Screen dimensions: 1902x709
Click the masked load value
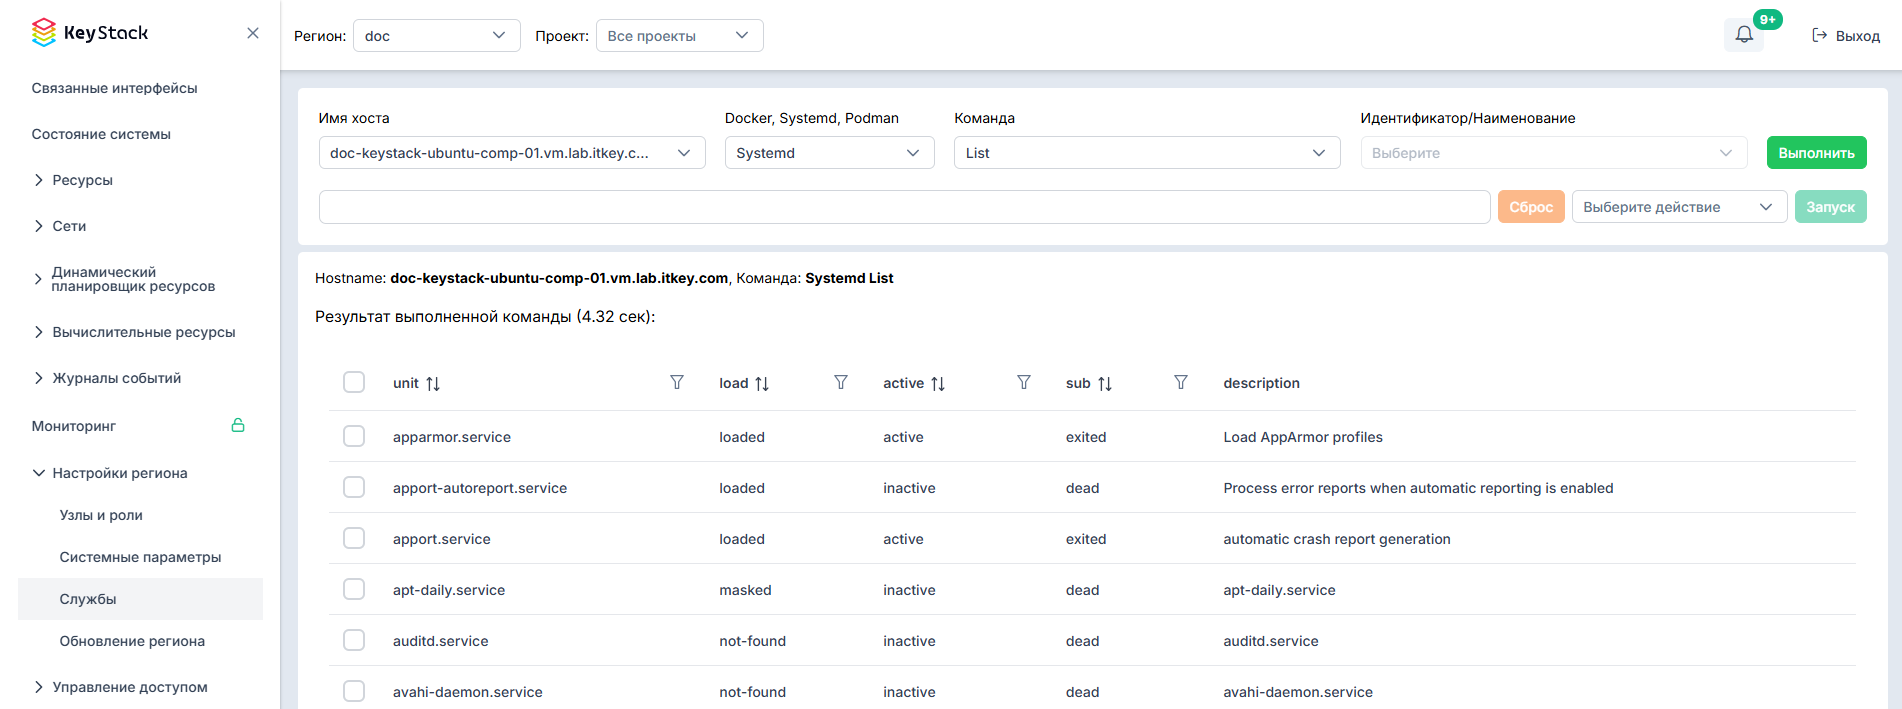745,590
